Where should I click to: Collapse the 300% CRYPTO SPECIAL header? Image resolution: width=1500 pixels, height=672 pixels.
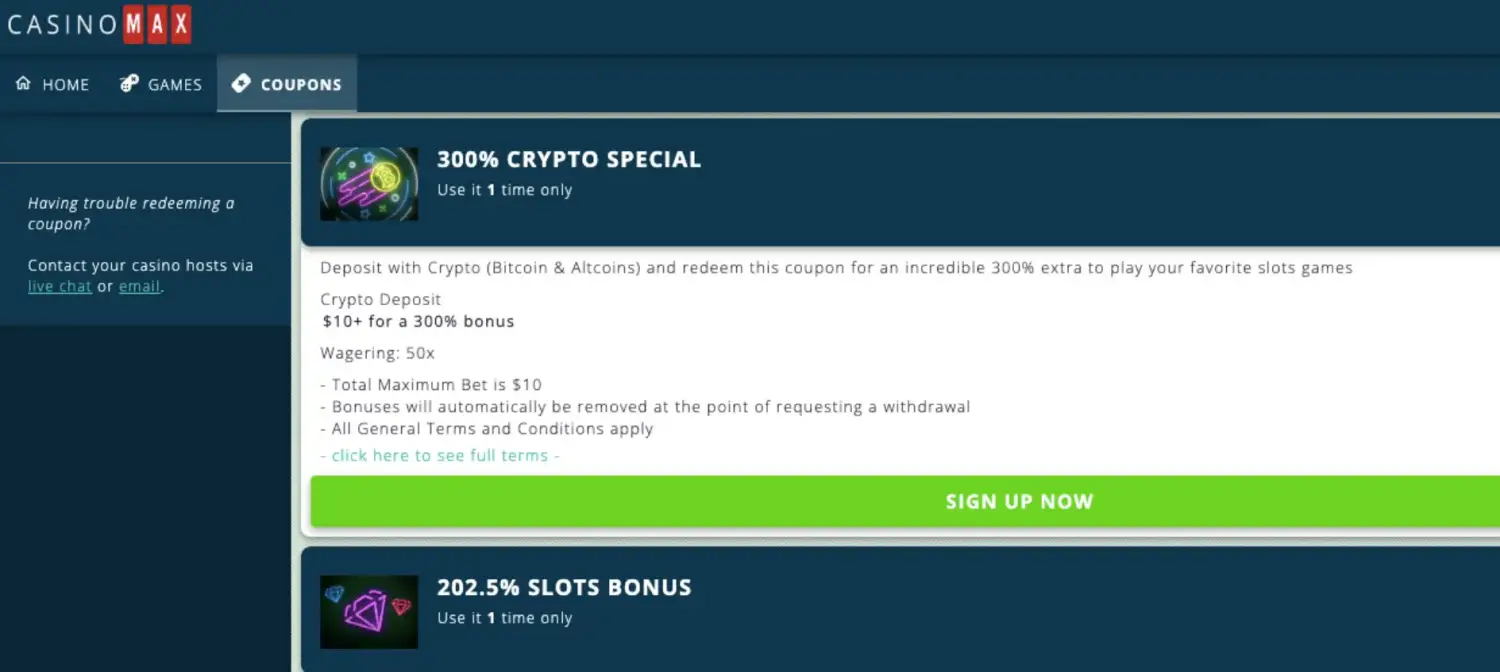[x=900, y=183]
